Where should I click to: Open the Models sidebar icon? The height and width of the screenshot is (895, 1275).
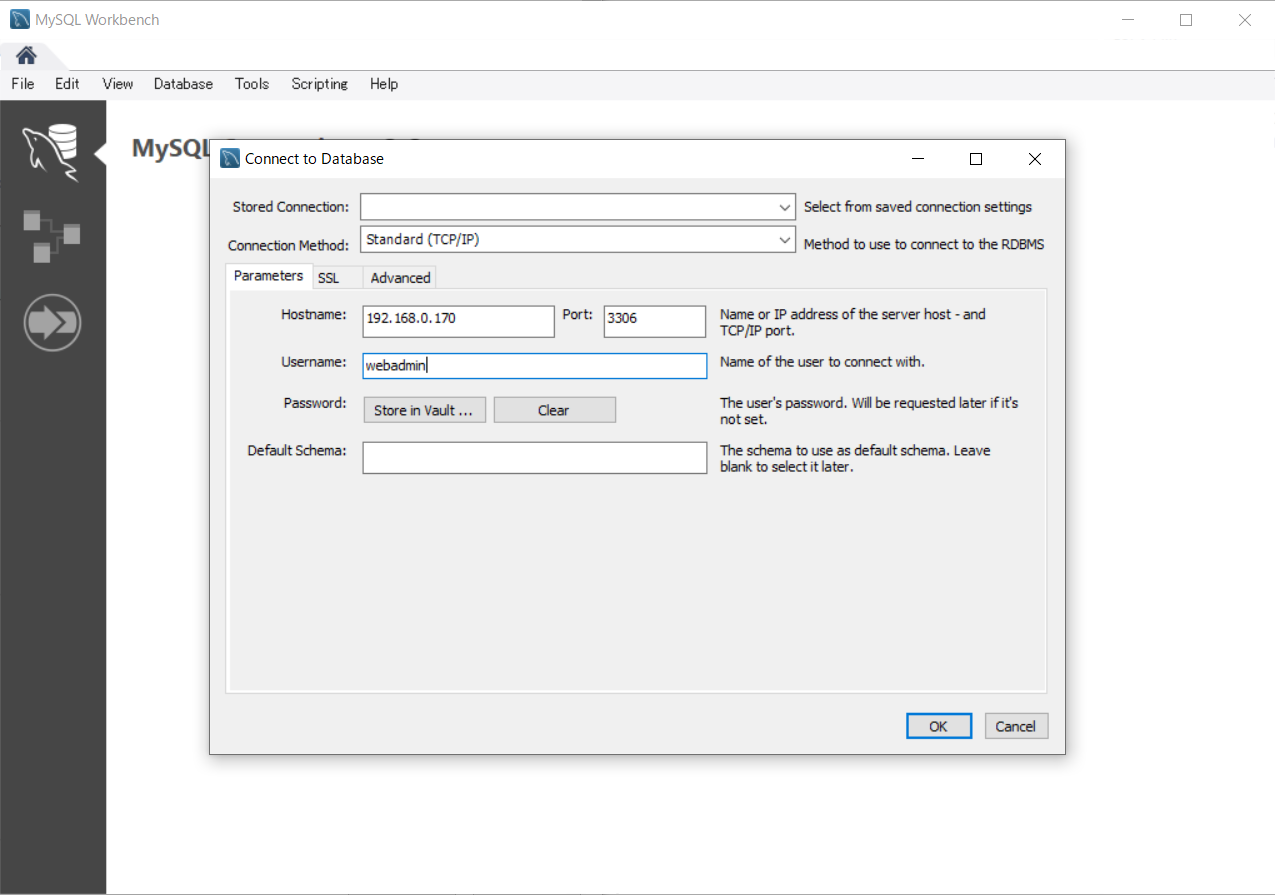tap(51, 236)
